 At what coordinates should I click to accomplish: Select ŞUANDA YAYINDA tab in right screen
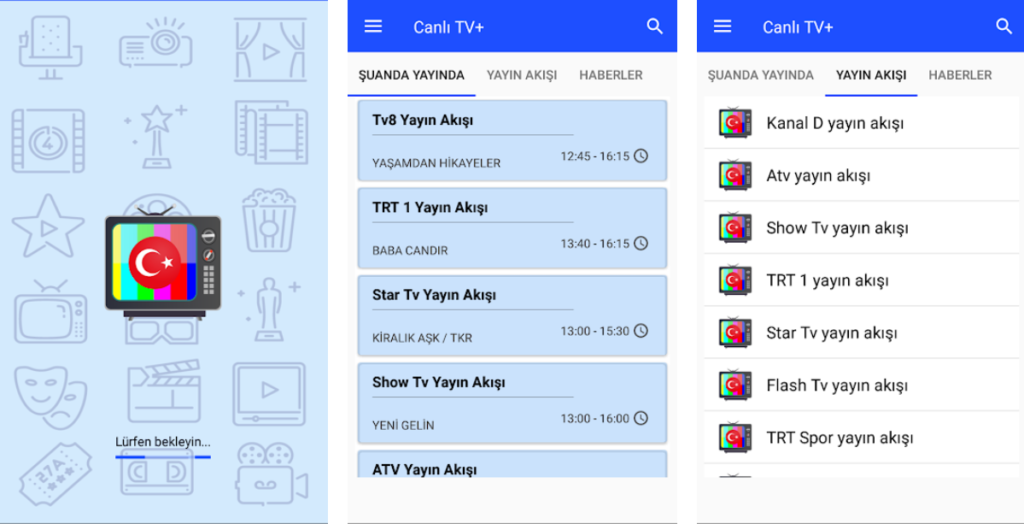tap(761, 75)
